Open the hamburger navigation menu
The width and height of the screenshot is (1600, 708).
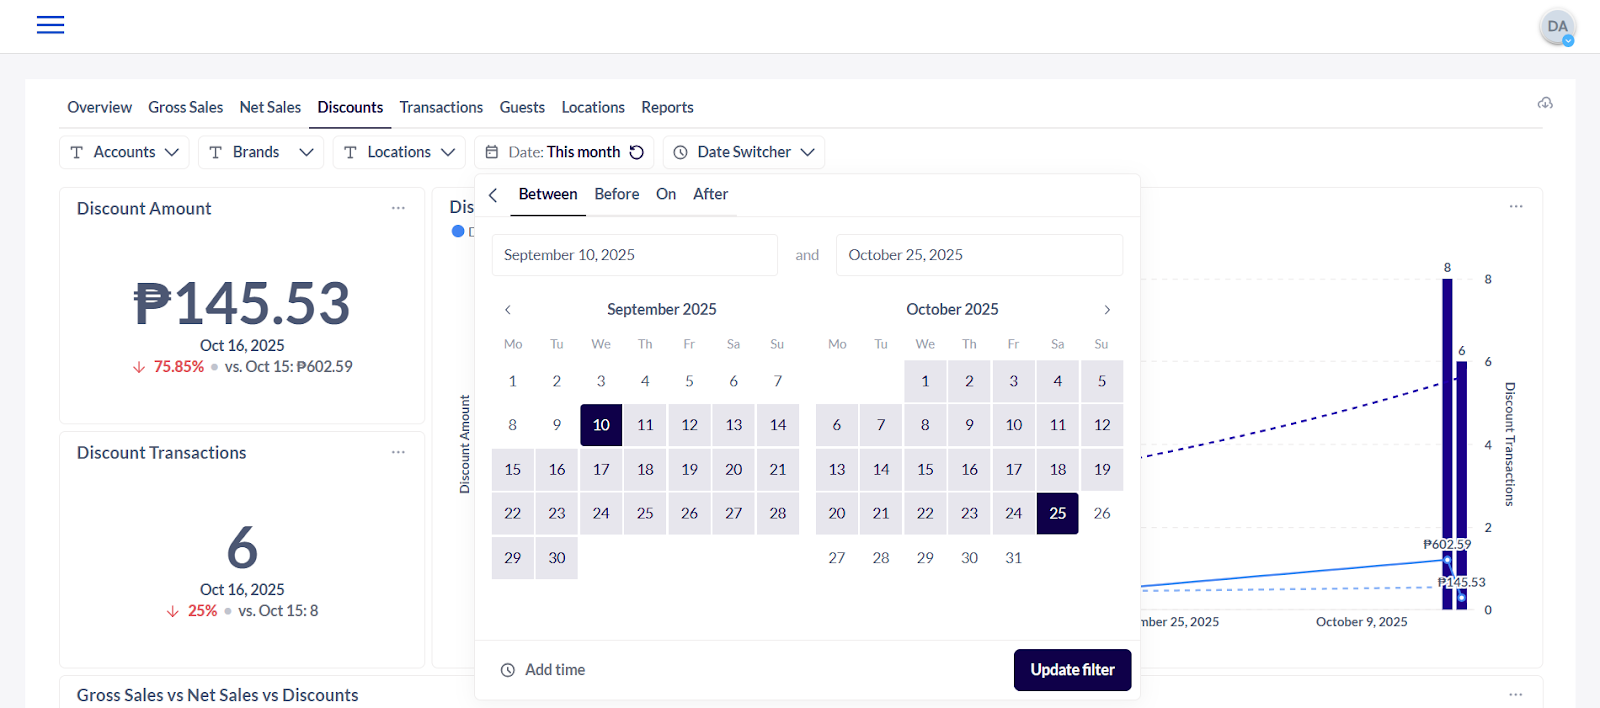point(50,25)
